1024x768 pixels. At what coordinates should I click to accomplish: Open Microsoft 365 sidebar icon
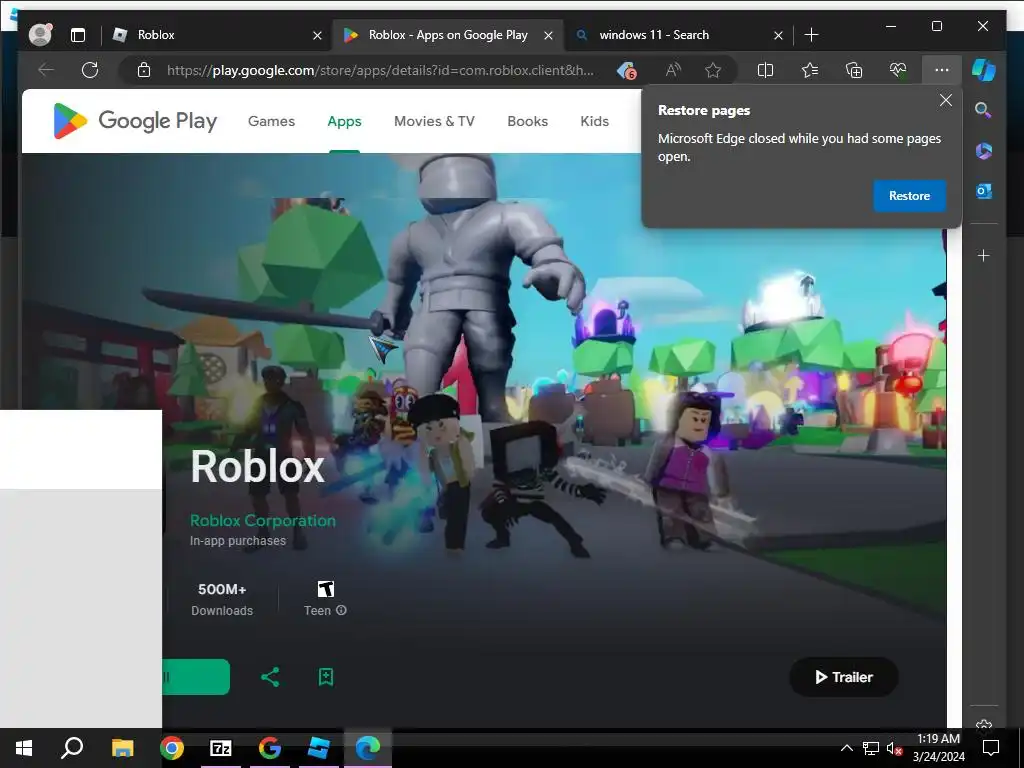click(984, 151)
